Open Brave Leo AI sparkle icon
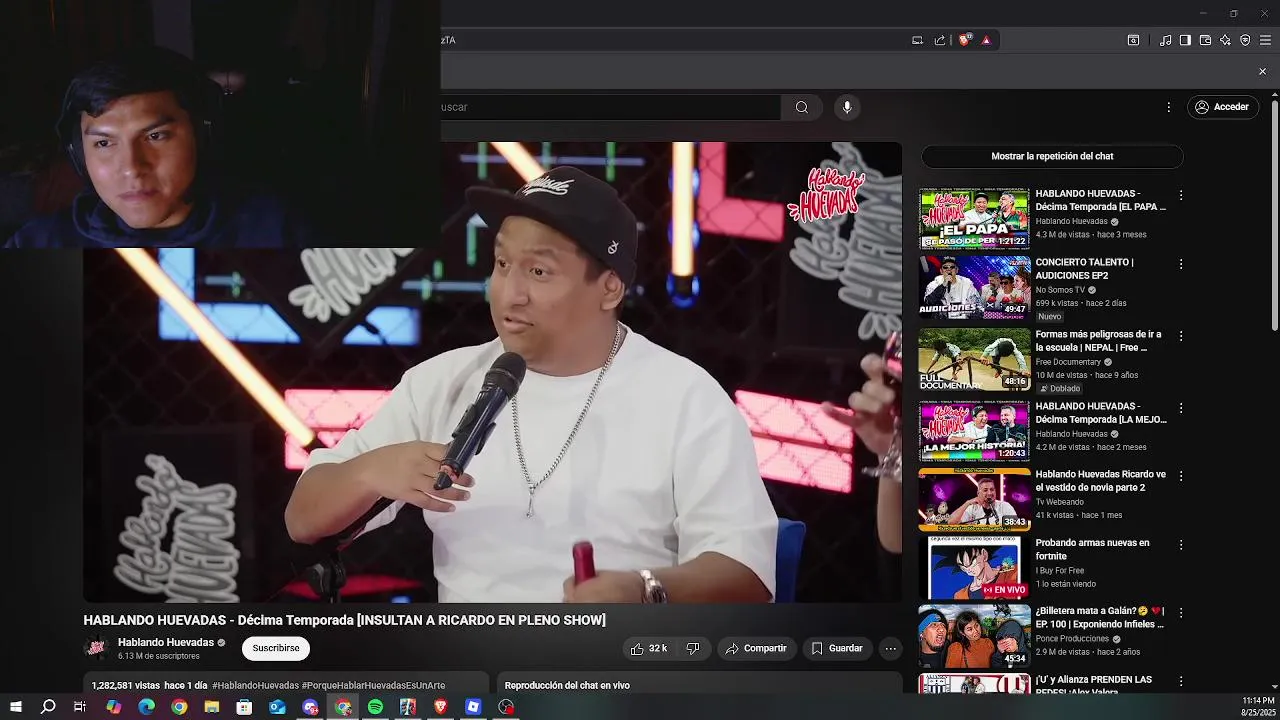 click(1225, 40)
